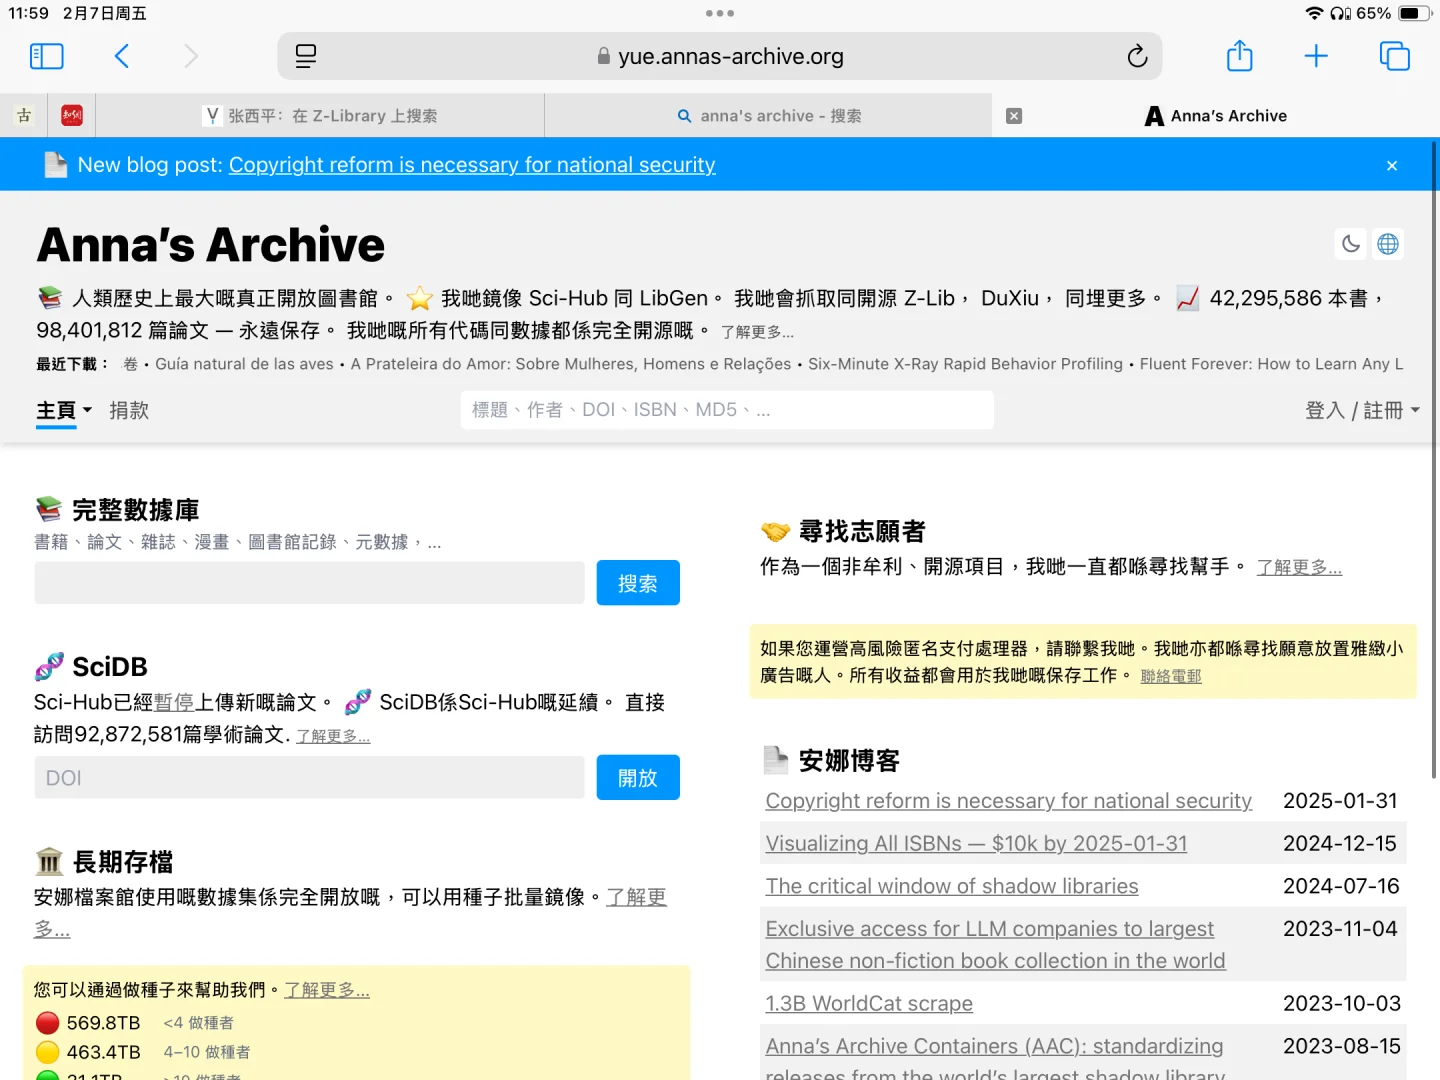
Task: Open blog post Copyright reform dated 2025-01-31
Action: point(1008,801)
